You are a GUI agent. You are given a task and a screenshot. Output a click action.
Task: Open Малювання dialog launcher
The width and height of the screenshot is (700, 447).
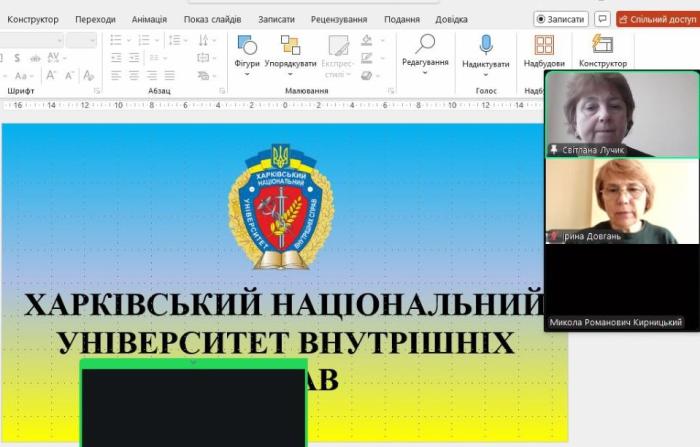click(x=391, y=91)
